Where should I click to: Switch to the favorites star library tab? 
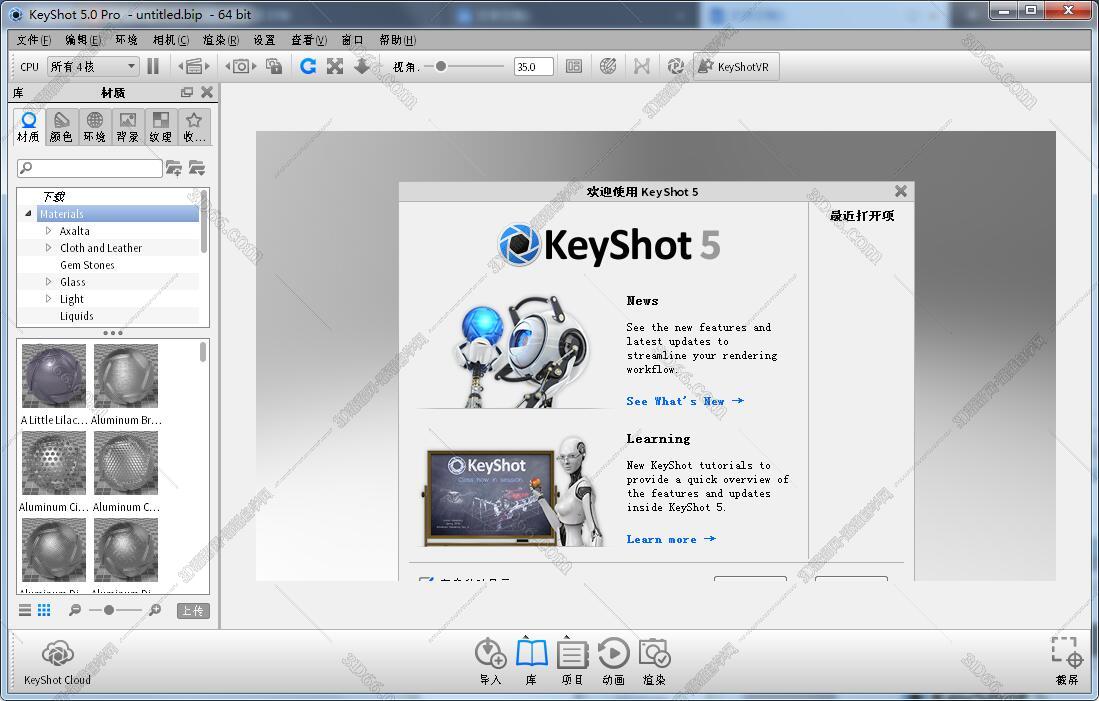(194, 127)
